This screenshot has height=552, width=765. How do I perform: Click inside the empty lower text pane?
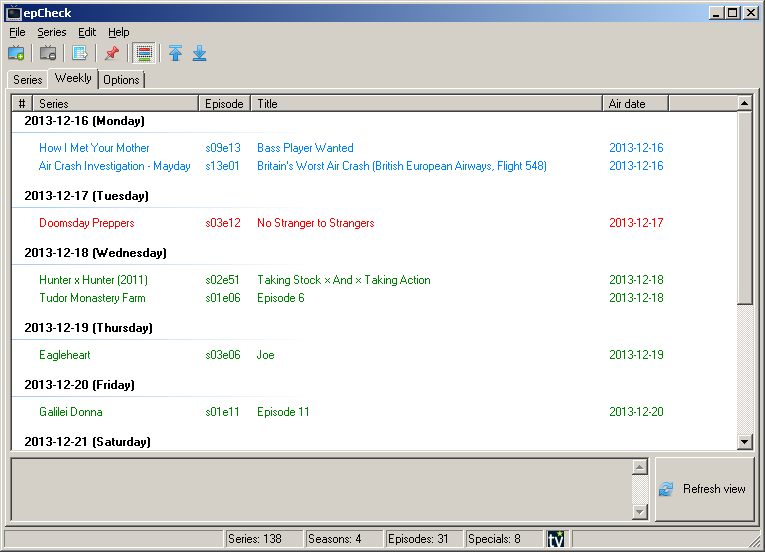pos(322,489)
